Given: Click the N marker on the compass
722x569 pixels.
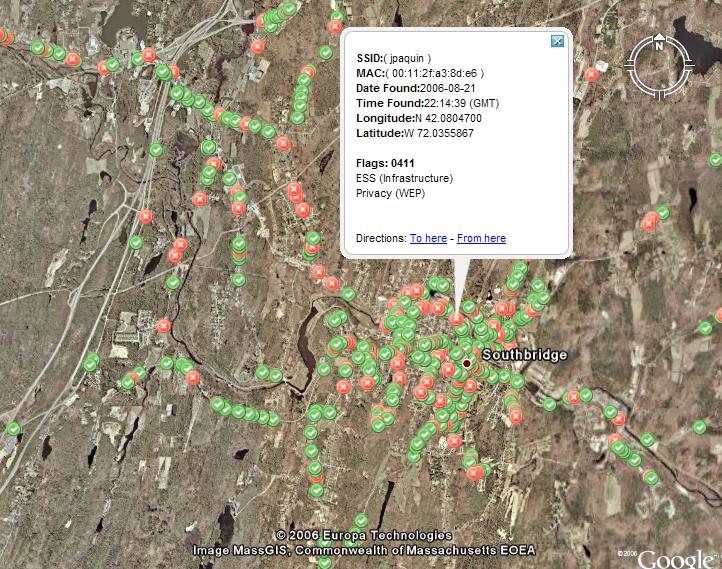Looking at the screenshot, I should pyautogui.click(x=659, y=44).
